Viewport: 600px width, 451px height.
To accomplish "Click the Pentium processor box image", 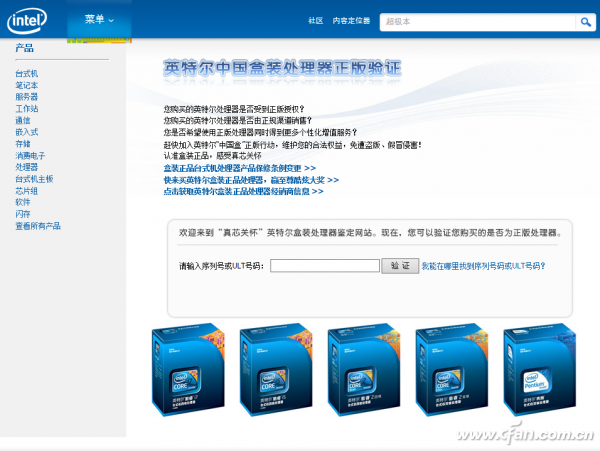I will (x=540, y=370).
